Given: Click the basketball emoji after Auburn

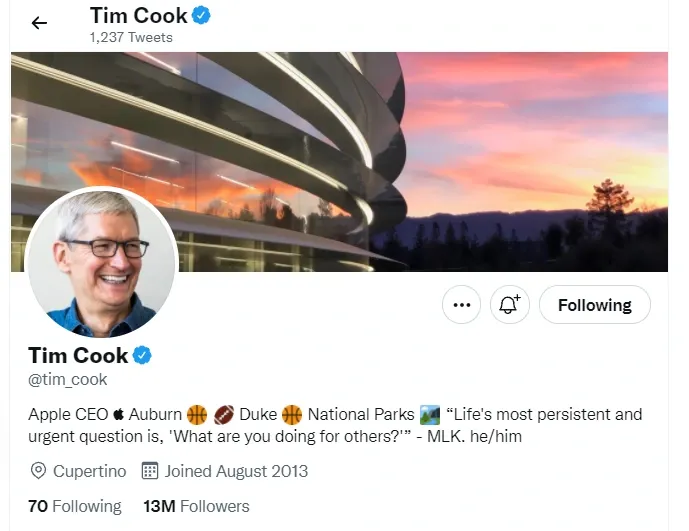Looking at the screenshot, I should click(x=197, y=414).
